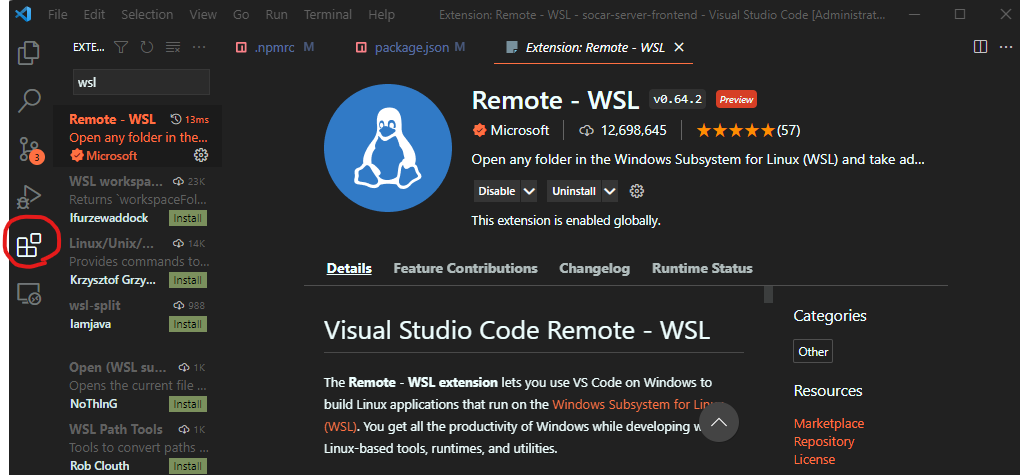Click the details pane scrollbar thumb
Image resolution: width=1020 pixels, height=475 pixels.
768,294
